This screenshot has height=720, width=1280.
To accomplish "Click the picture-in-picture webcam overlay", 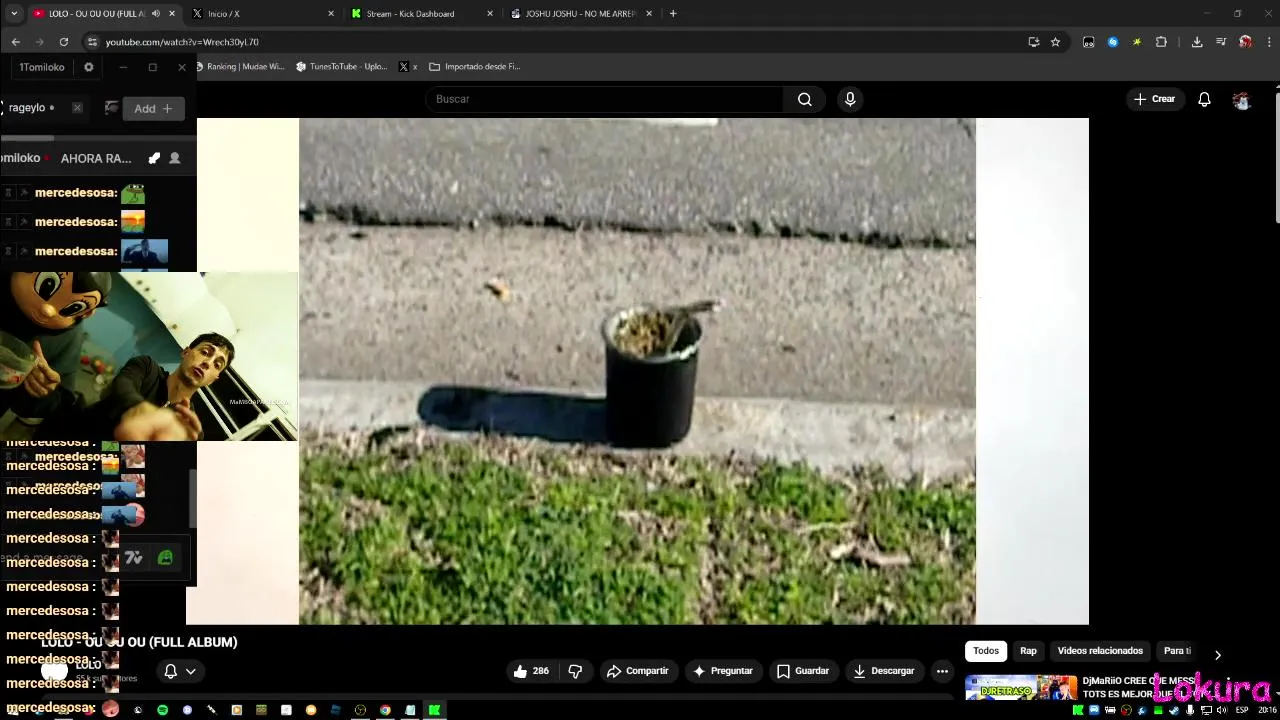I will [x=149, y=356].
